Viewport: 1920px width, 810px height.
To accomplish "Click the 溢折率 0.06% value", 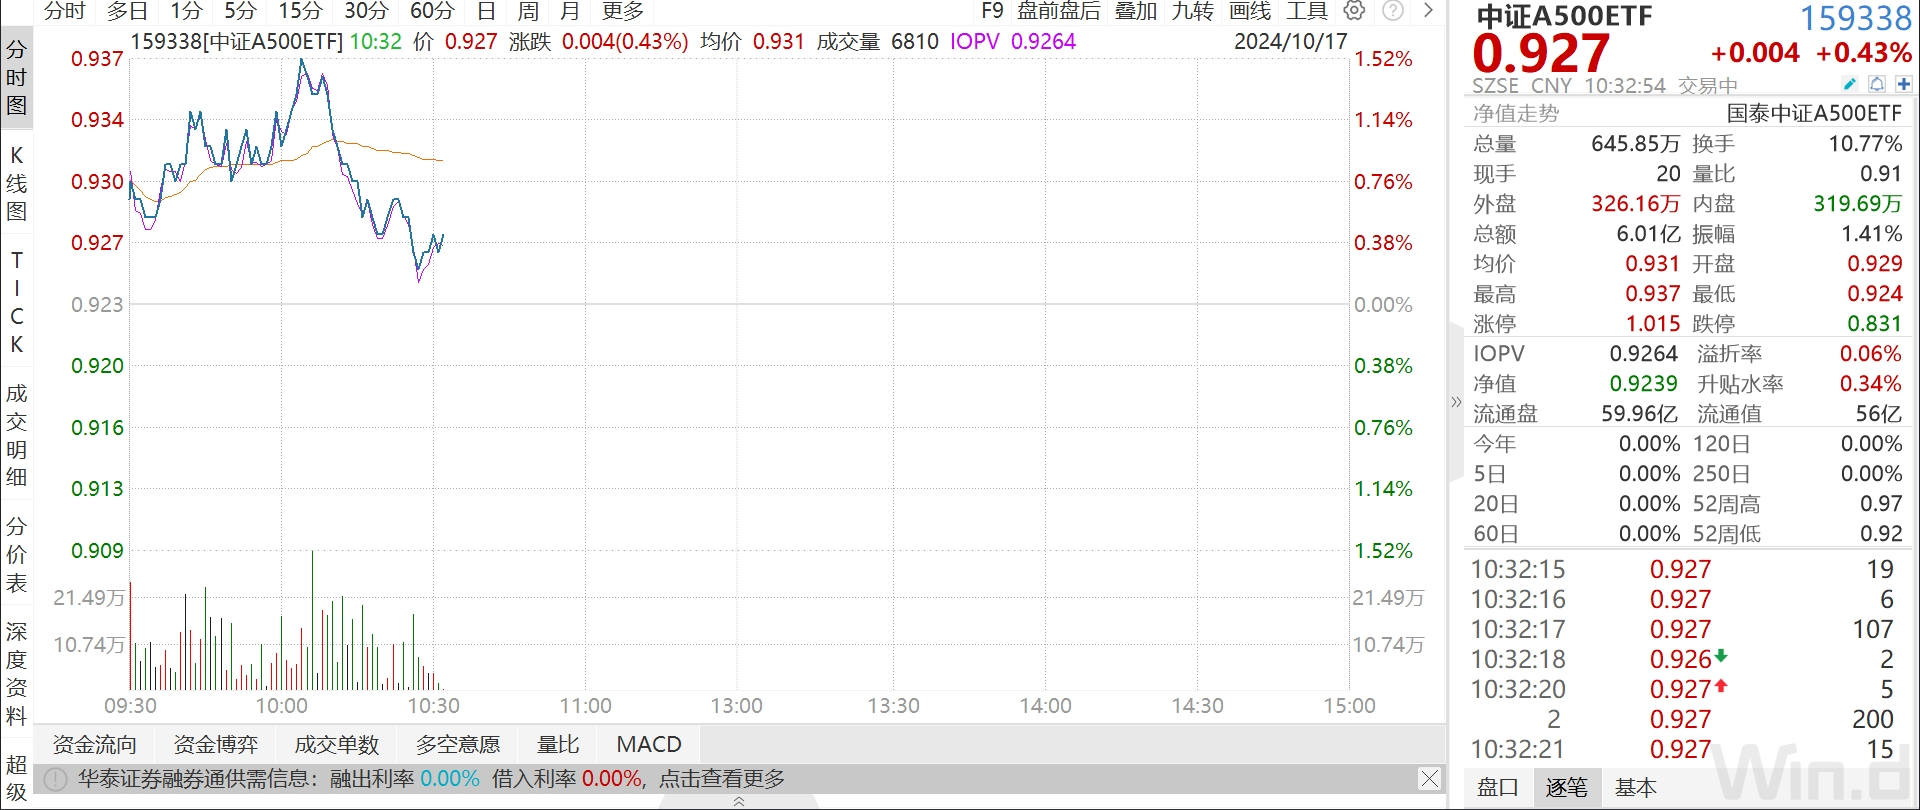I will click(x=1870, y=354).
